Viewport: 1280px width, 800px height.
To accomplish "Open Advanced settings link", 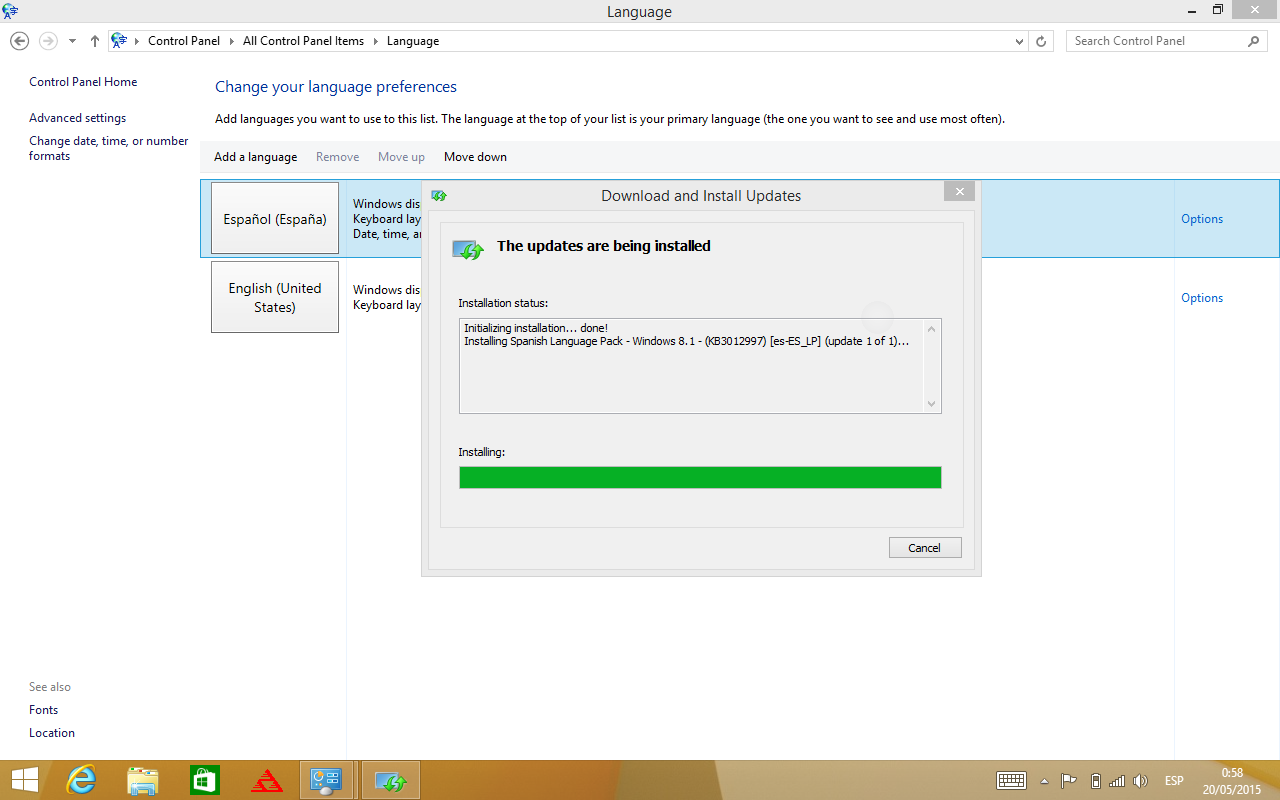I will [77, 118].
